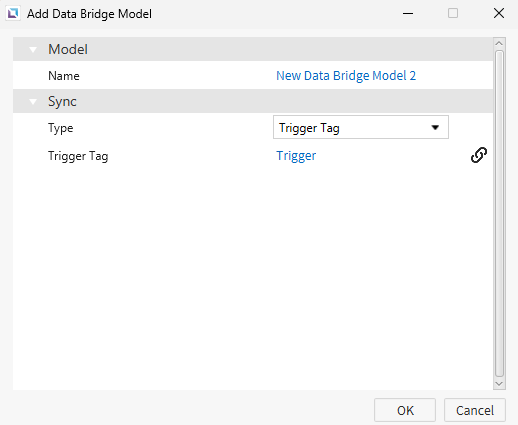
Task: Click the application logo in the title bar
Action: point(13,14)
